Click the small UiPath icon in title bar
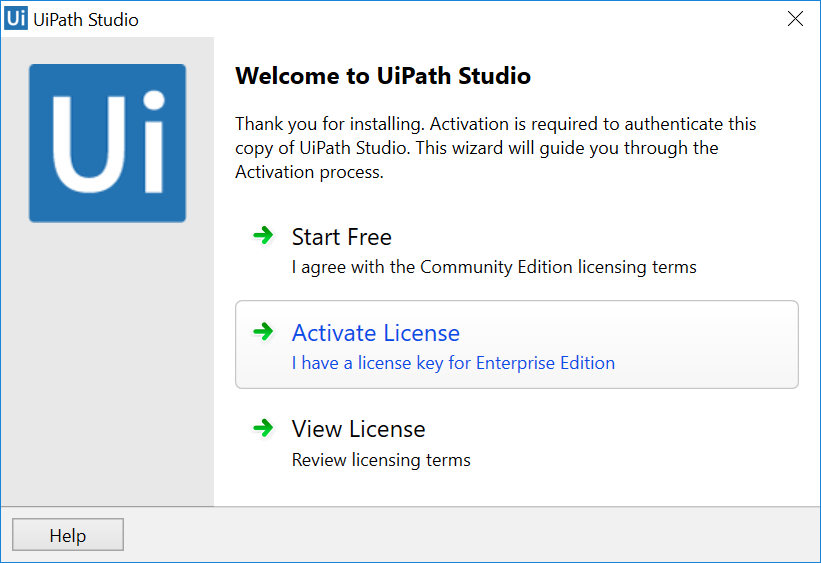Screen dimensions: 821x563 point(16,19)
